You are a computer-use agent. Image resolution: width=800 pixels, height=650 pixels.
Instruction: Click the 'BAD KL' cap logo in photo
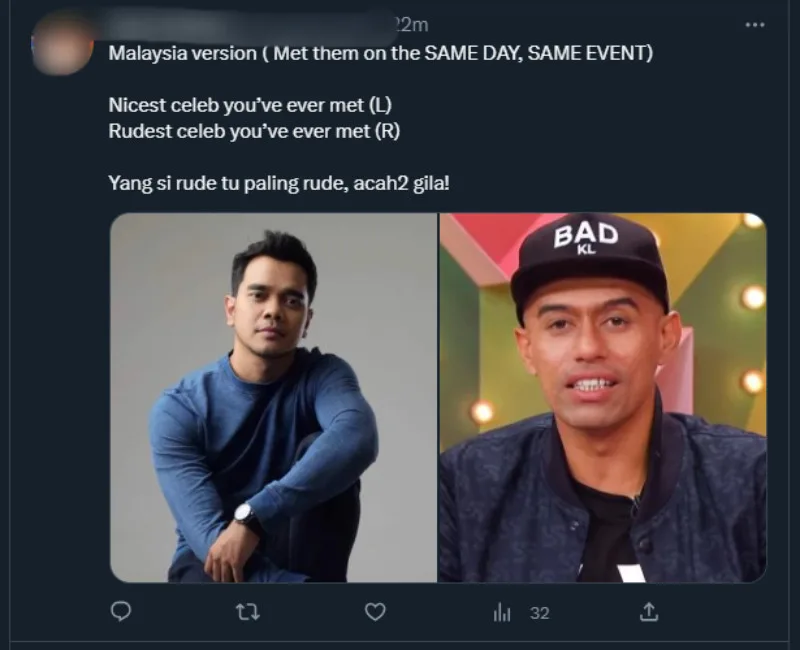click(586, 238)
